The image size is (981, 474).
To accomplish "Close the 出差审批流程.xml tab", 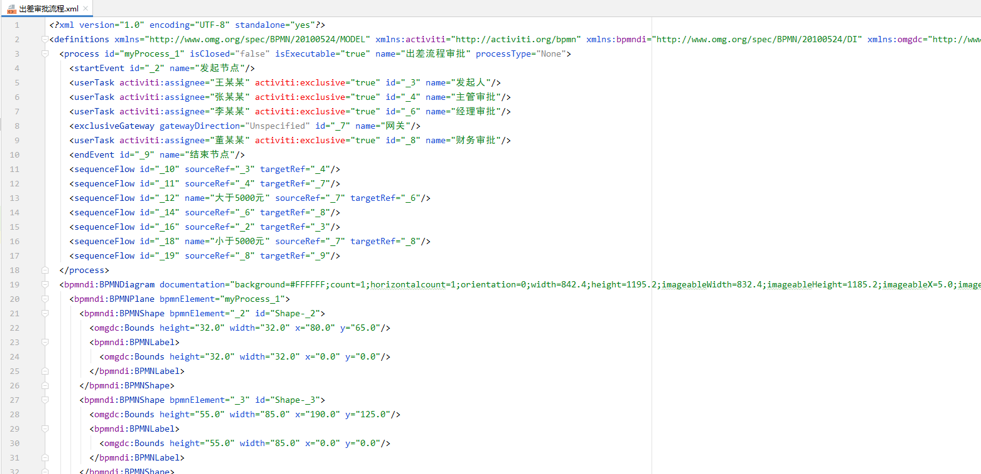I will [86, 9].
